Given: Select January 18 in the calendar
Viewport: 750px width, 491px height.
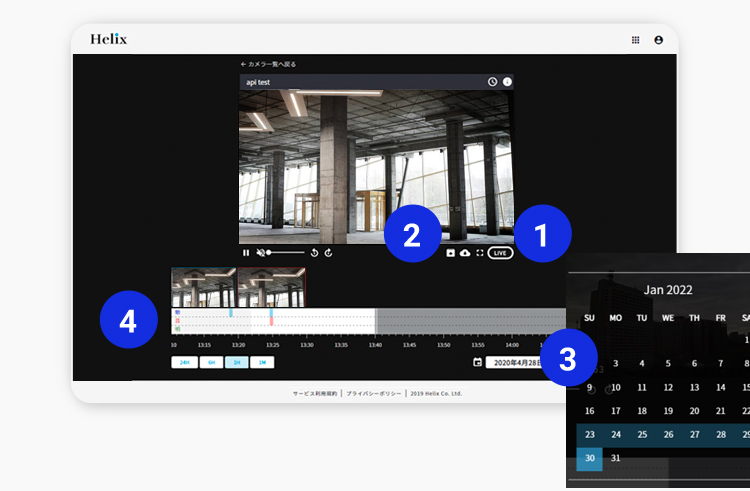Looking at the screenshot, I should (642, 411).
